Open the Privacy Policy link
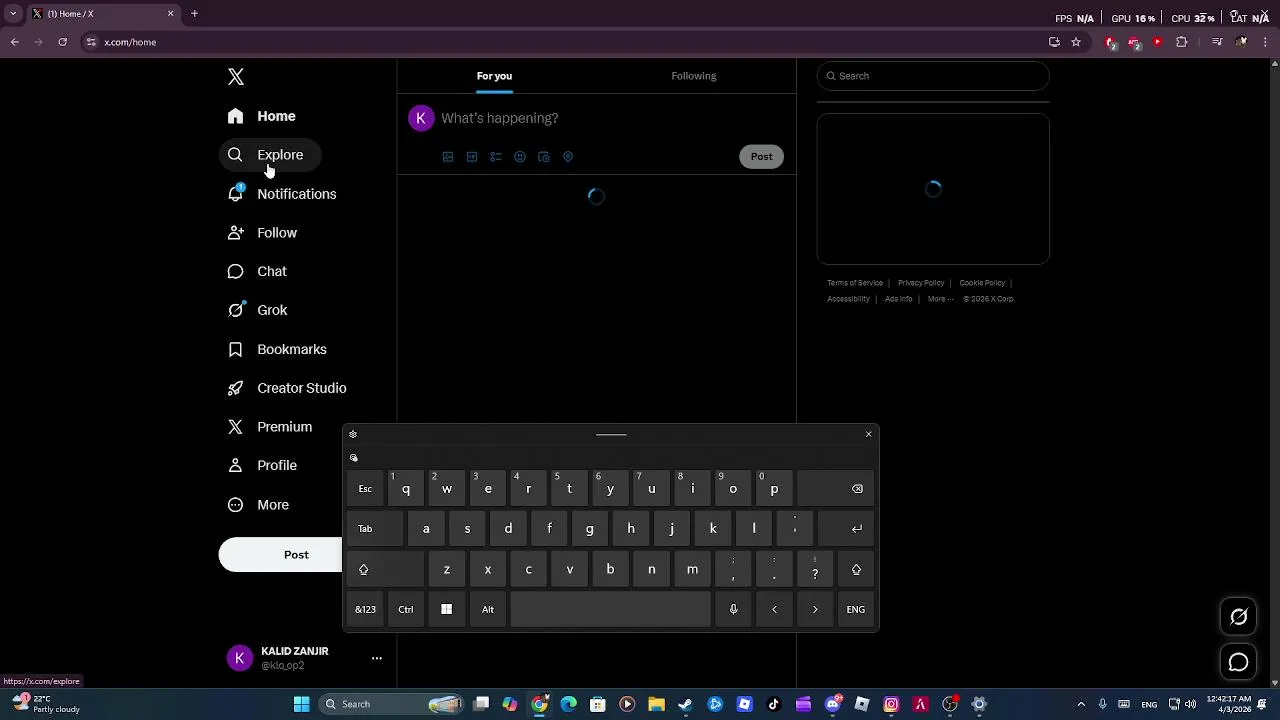 [x=921, y=283]
